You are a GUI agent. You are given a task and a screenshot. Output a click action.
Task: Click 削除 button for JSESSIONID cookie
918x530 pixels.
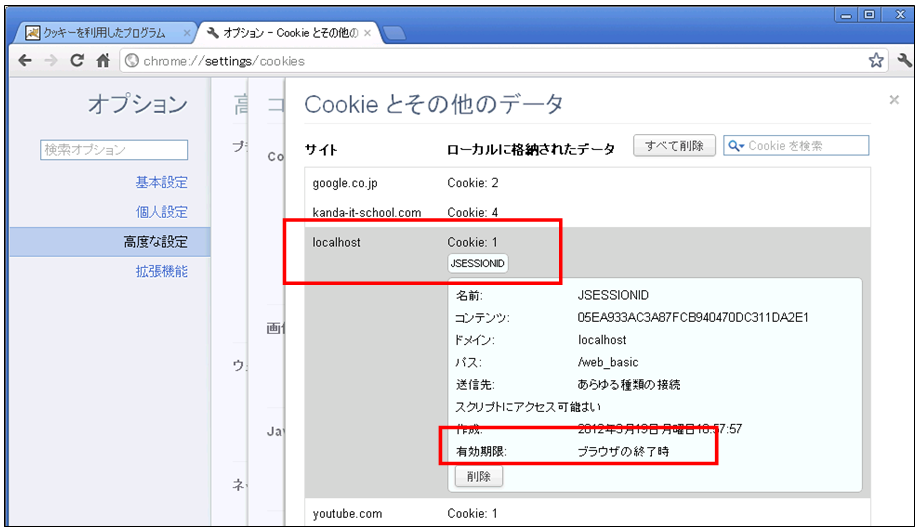click(478, 477)
